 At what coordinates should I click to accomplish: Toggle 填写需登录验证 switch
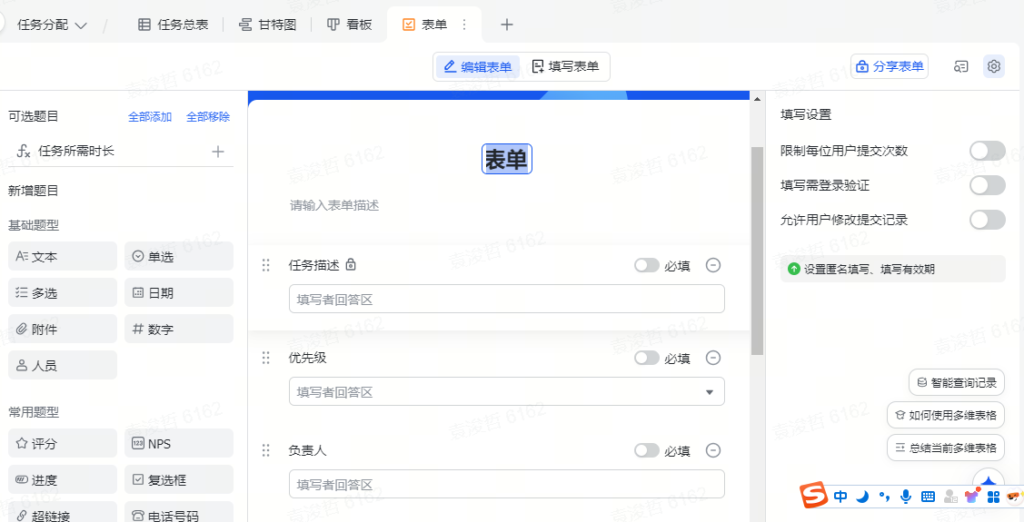986,185
